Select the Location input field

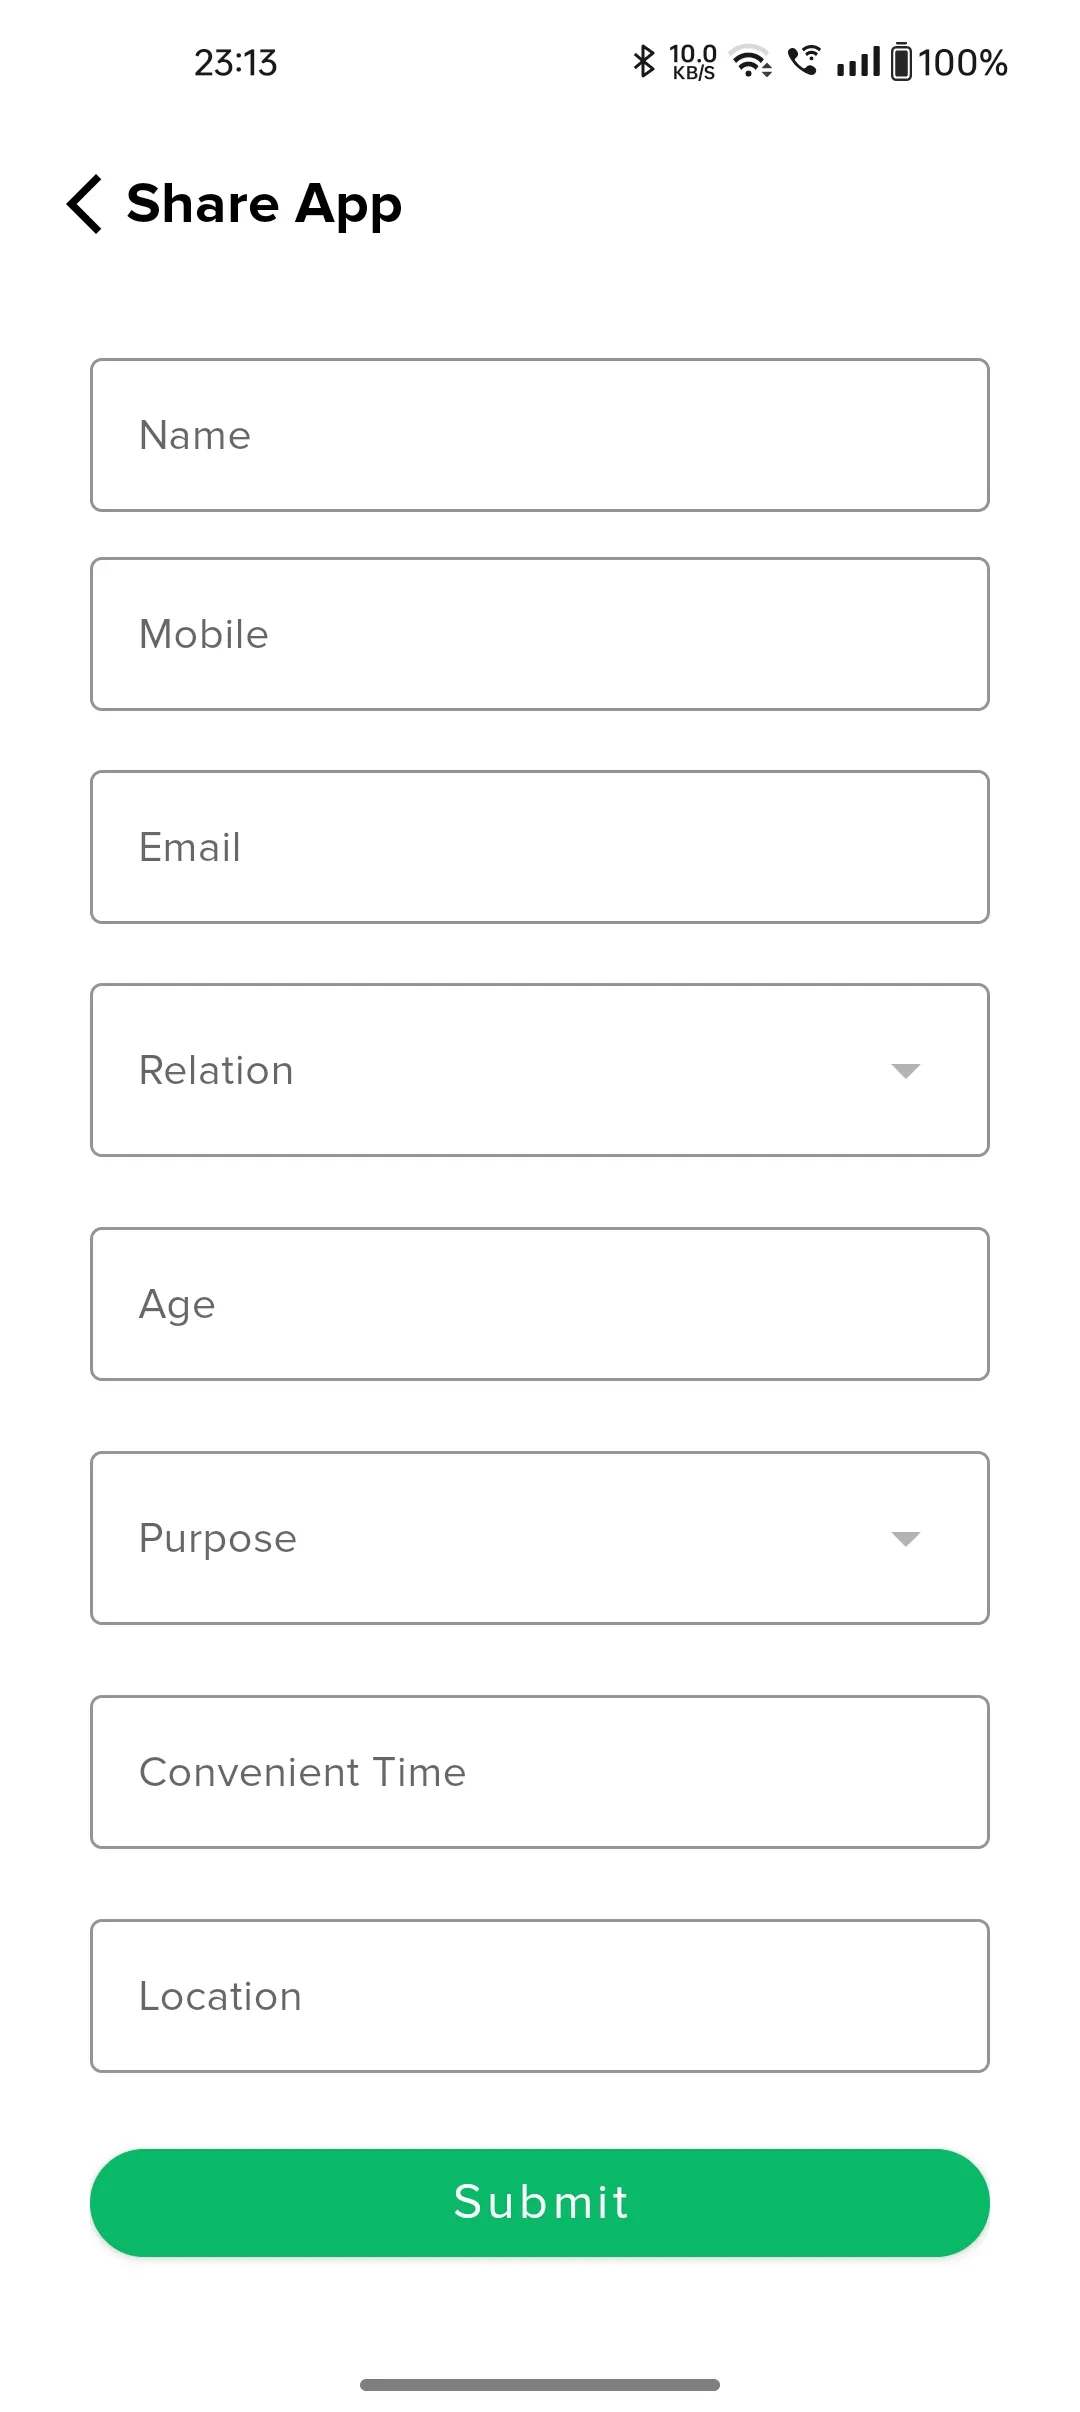(540, 1996)
